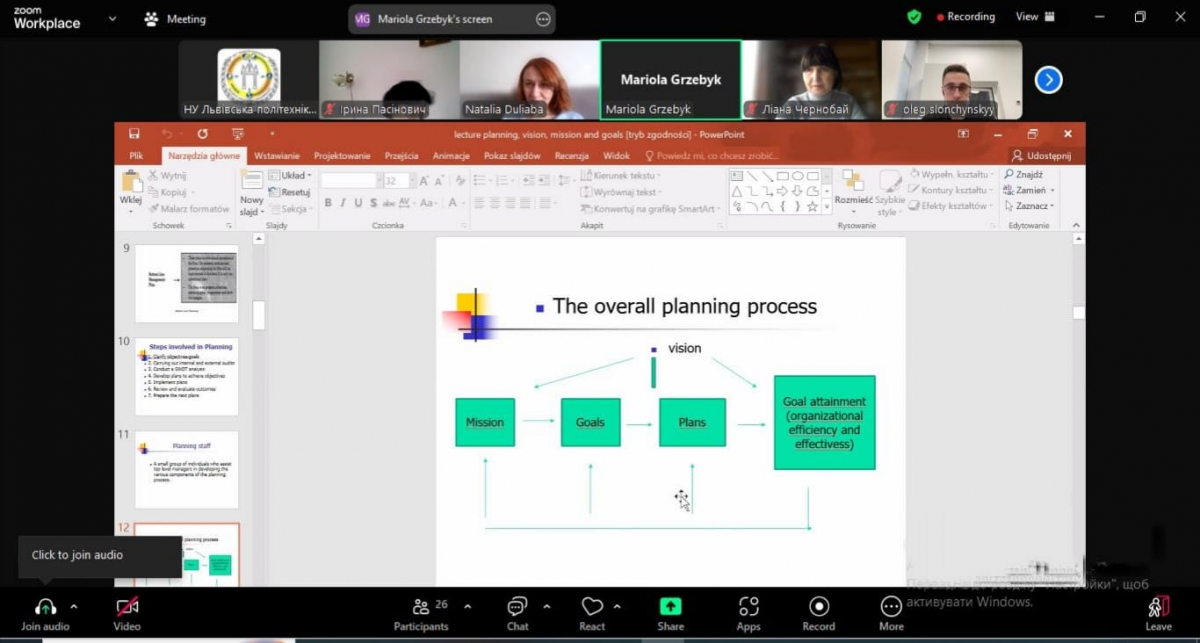
Task: Switch to the Meeting tab
Action: (176, 18)
